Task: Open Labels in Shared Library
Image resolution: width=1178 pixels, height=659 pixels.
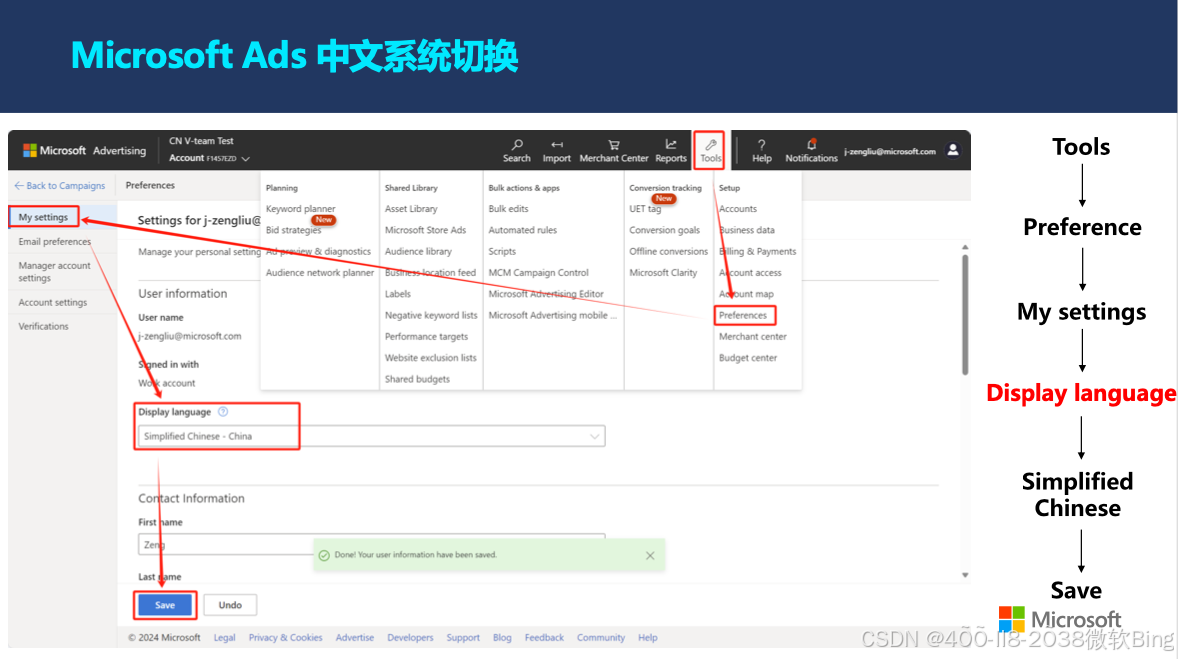Action: point(397,294)
